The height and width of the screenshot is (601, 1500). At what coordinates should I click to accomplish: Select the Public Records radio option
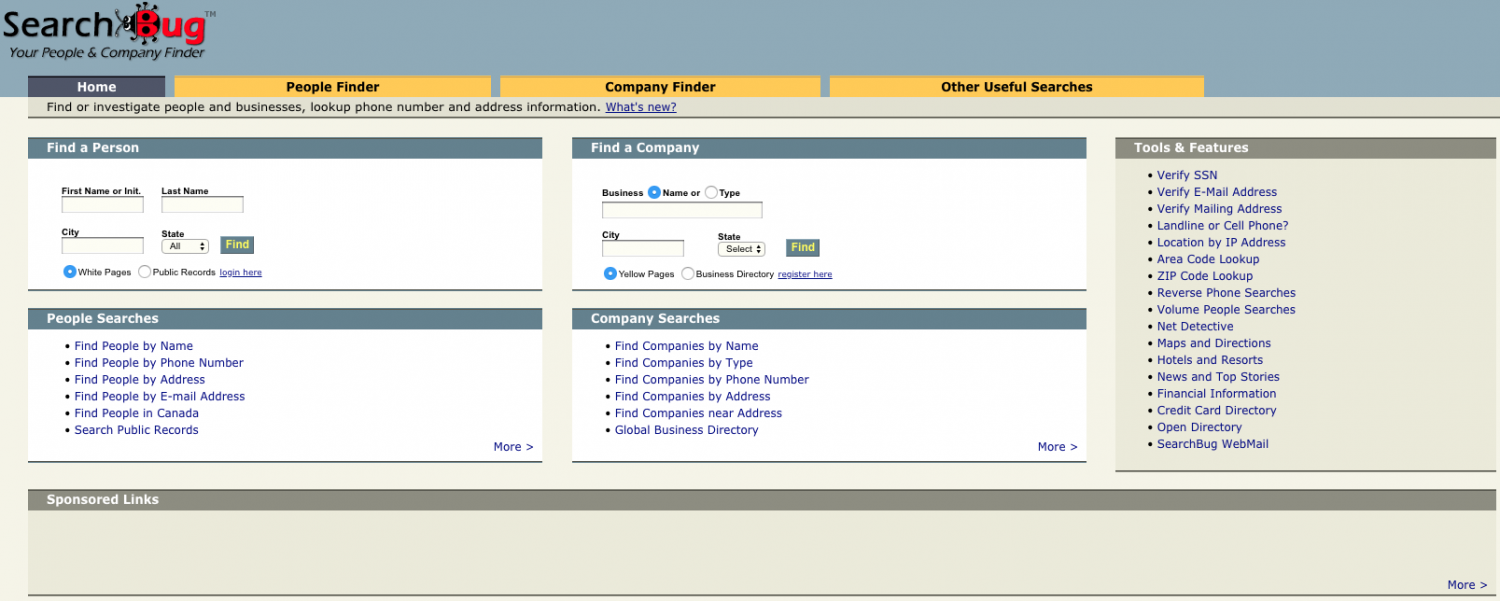pos(145,272)
